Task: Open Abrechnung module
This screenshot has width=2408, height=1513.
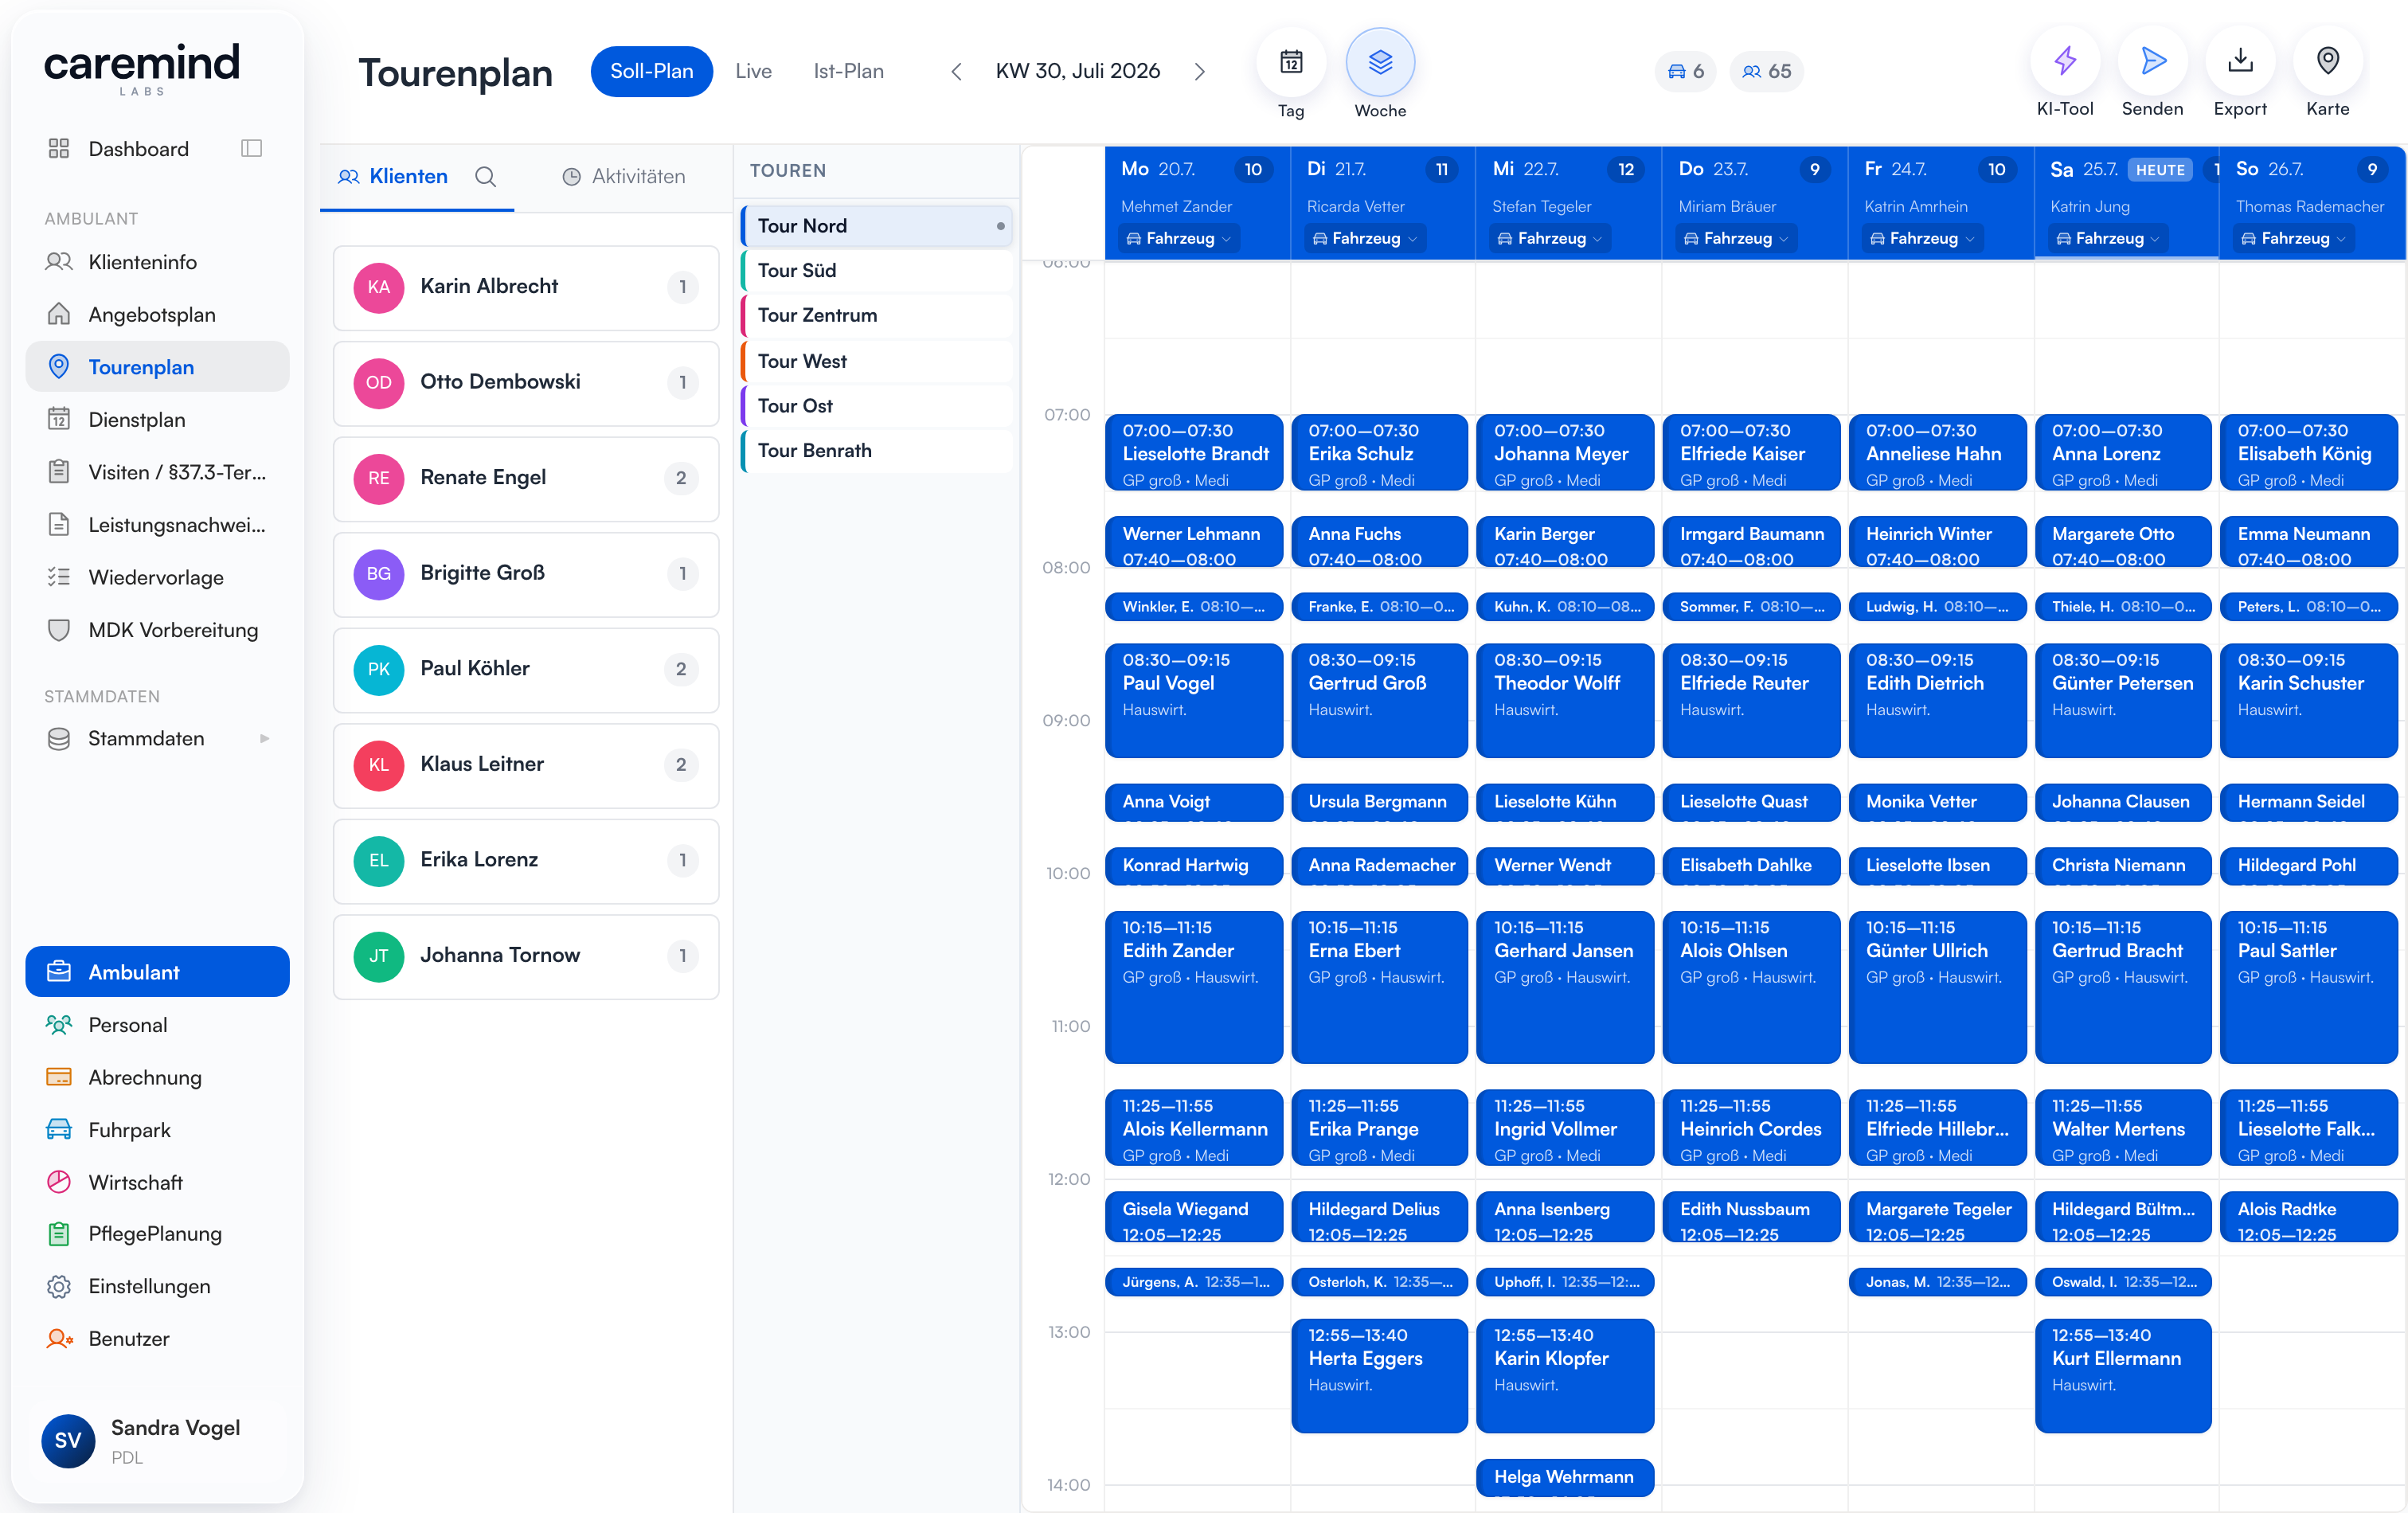Action: click(157, 1077)
